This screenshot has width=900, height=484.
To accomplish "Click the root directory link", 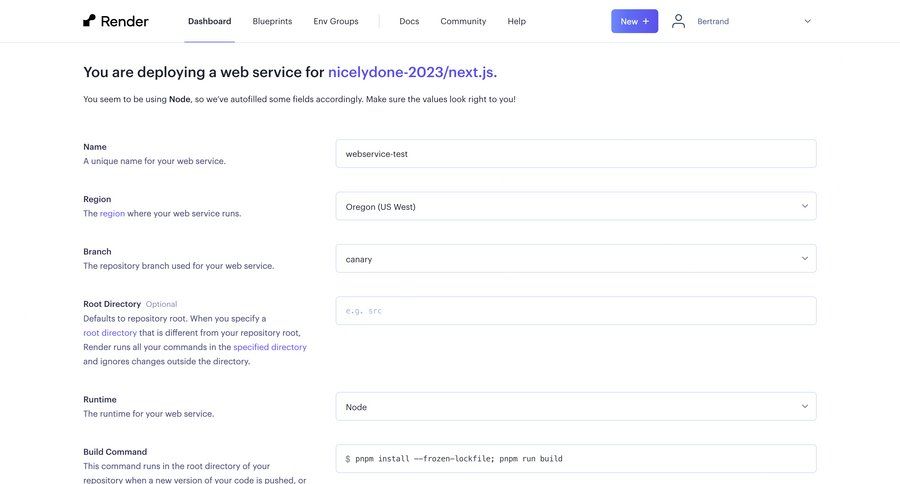I will (110, 333).
